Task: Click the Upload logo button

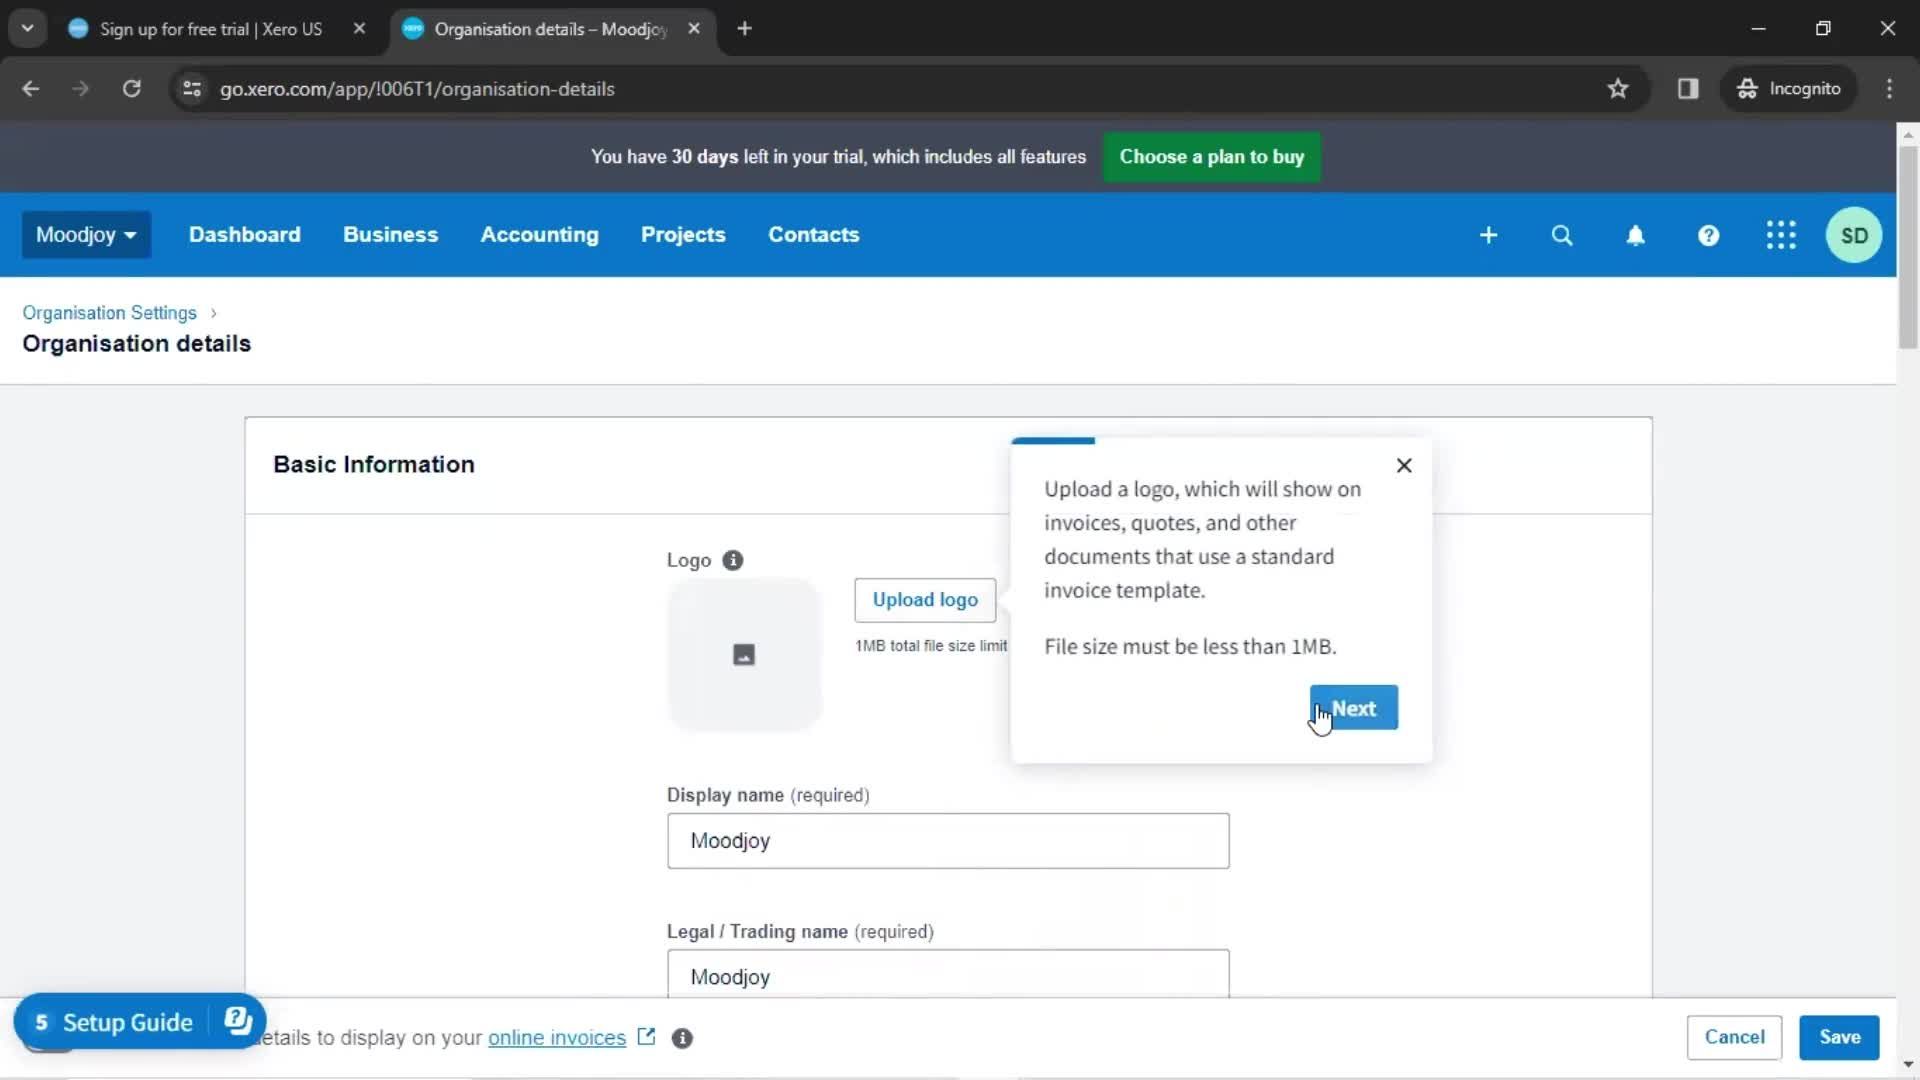Action: pos(925,600)
